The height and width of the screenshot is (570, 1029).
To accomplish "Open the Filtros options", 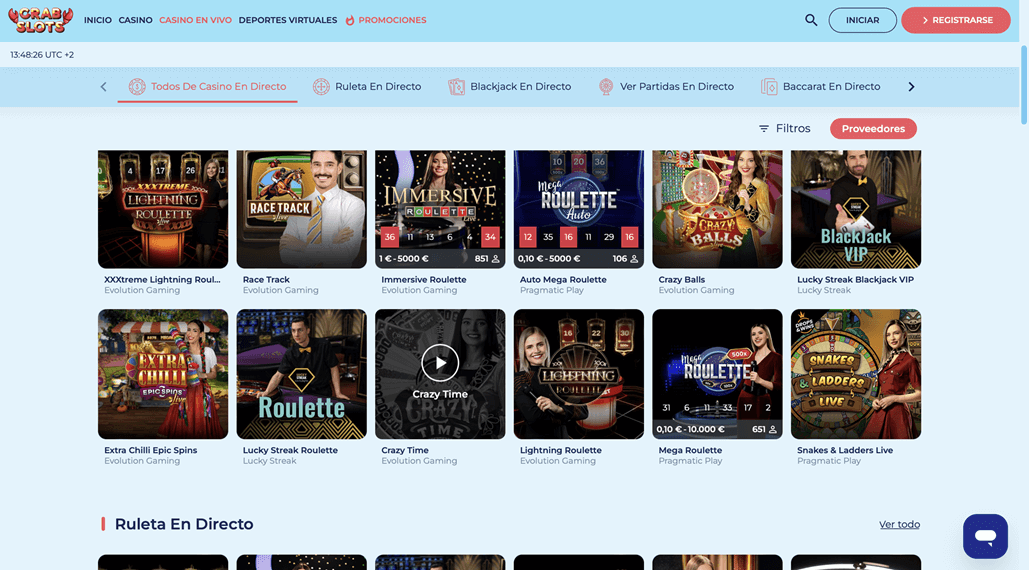I will 785,129.
